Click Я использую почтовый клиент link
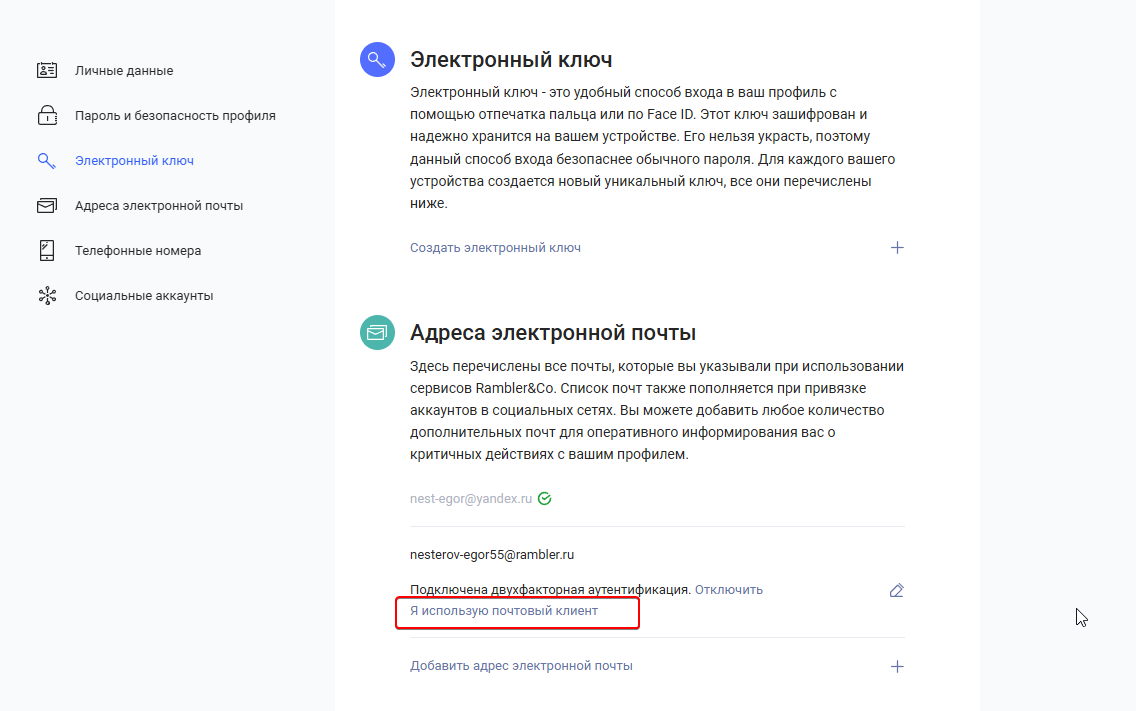The width and height of the screenshot is (1136, 711). pyautogui.click(x=504, y=611)
